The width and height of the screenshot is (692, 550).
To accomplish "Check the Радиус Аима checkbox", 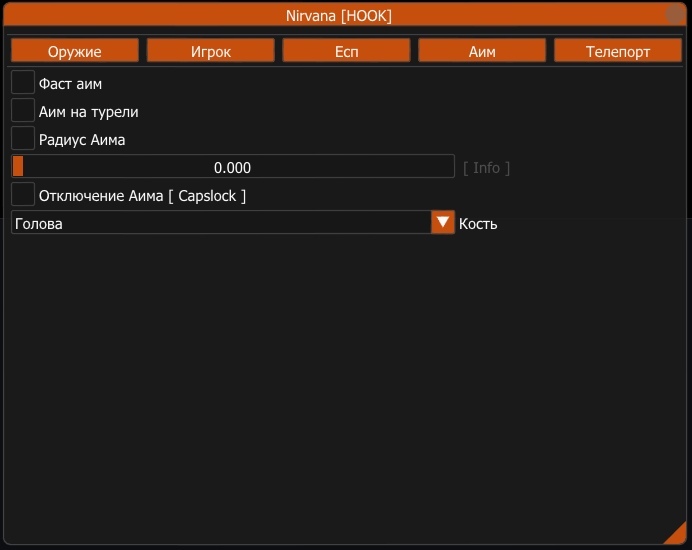I will tap(23, 139).
